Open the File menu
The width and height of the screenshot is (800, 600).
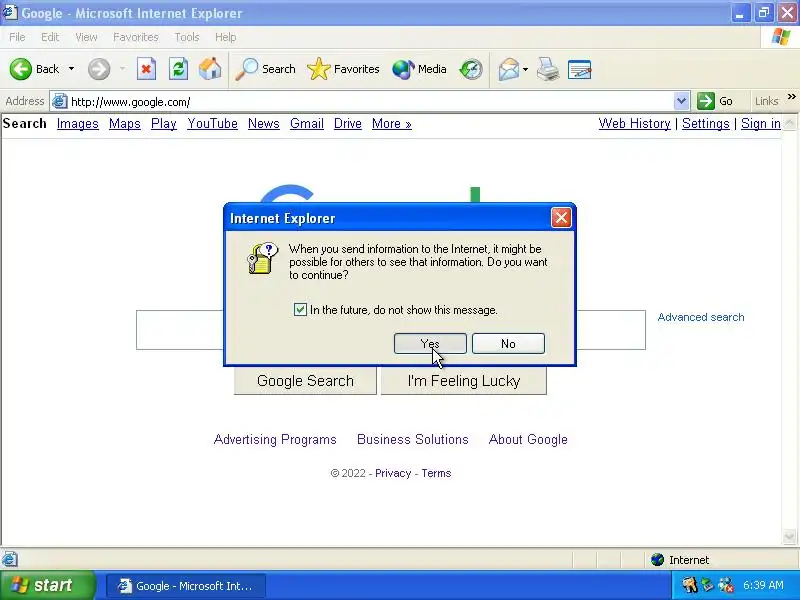(x=17, y=37)
